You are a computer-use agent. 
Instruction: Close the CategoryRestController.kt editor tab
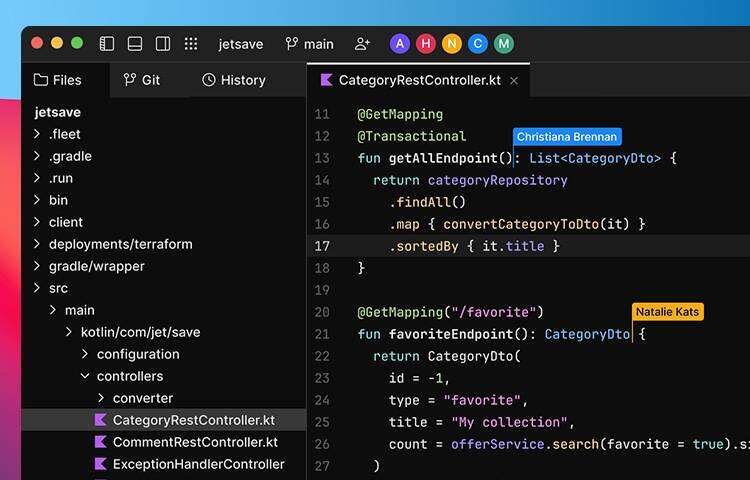[x=514, y=80]
